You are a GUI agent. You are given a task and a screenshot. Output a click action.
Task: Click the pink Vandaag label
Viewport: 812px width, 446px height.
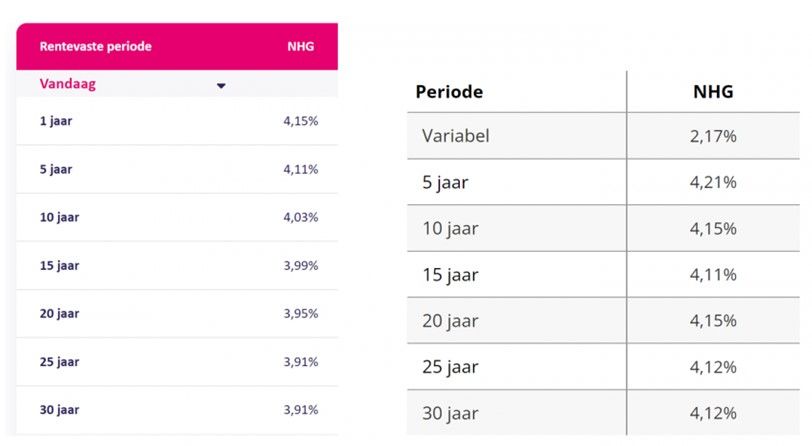[x=67, y=84]
